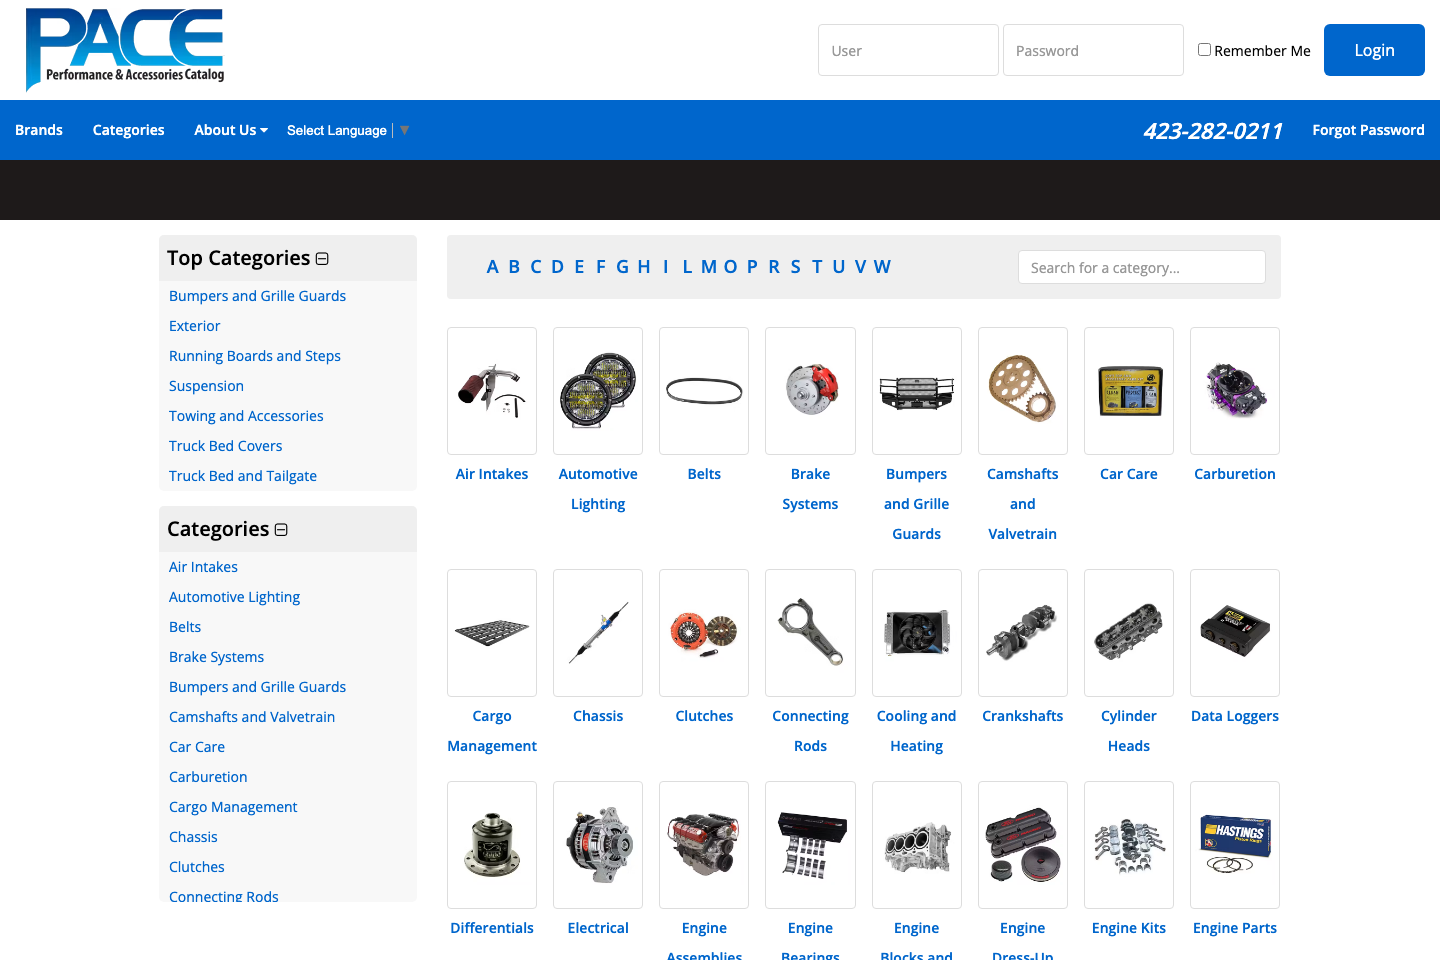This screenshot has height=960, width=1440.
Task: Focus the User input field
Action: (x=908, y=50)
